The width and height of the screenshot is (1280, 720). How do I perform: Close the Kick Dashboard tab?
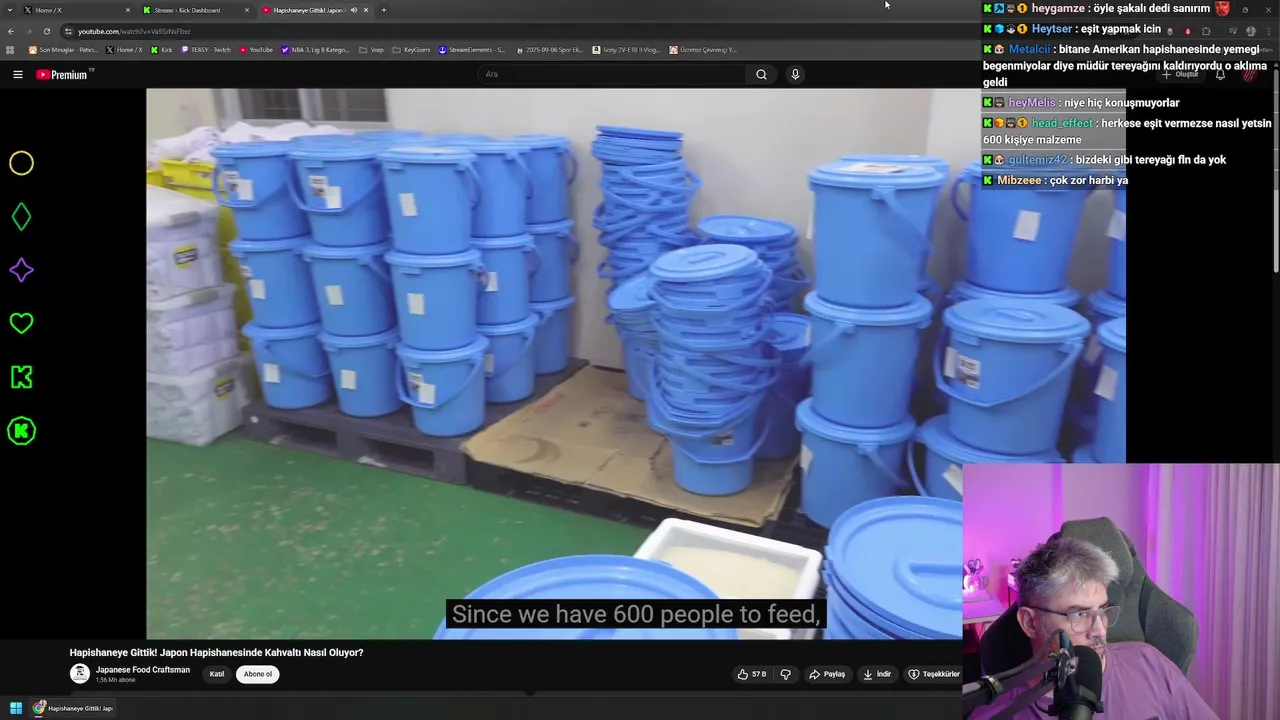(247, 10)
